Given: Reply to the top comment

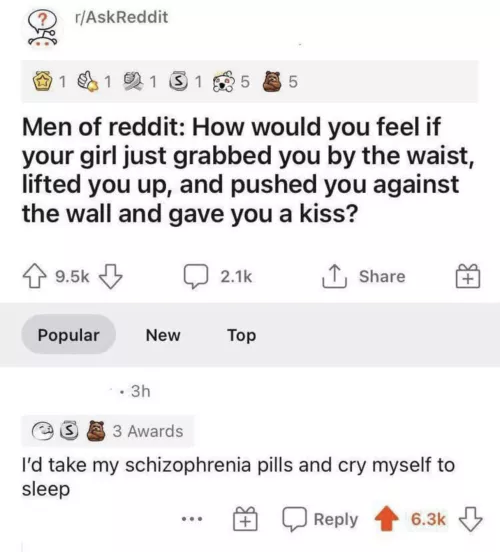Looking at the screenshot, I should pyautogui.click(x=320, y=519).
